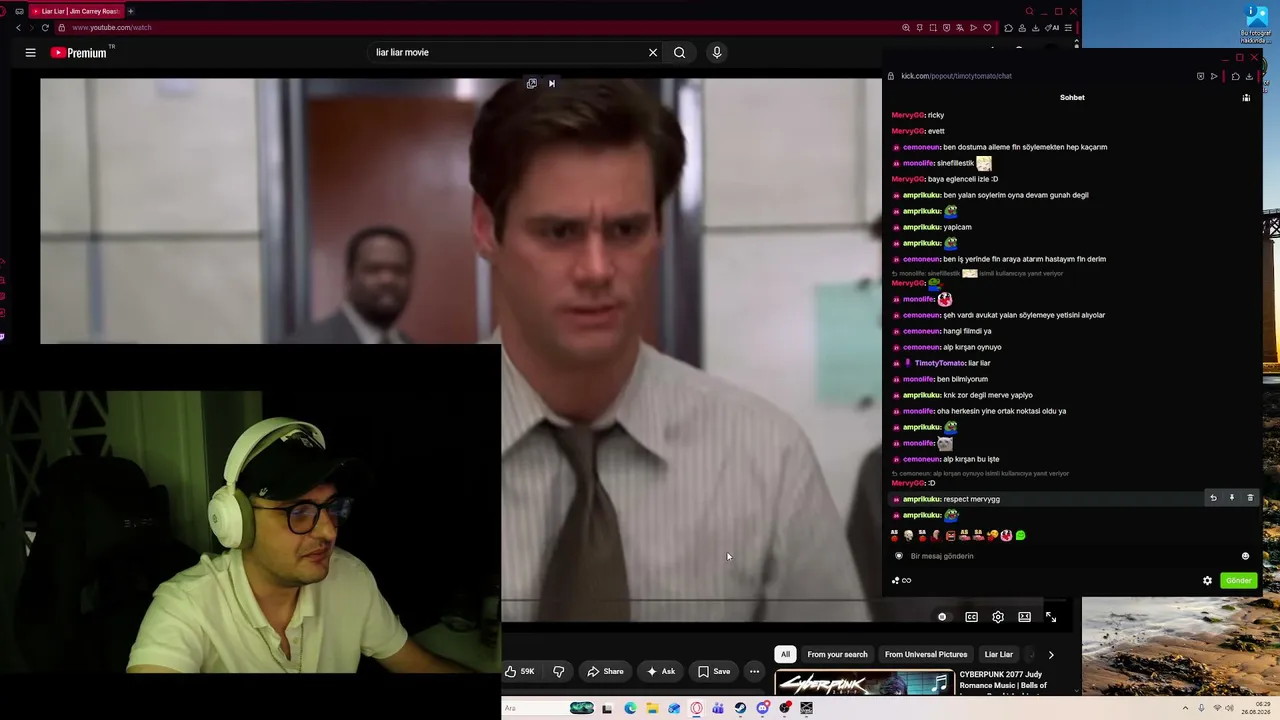Open the YouTube guide hamburger menu

pyautogui.click(x=30, y=53)
